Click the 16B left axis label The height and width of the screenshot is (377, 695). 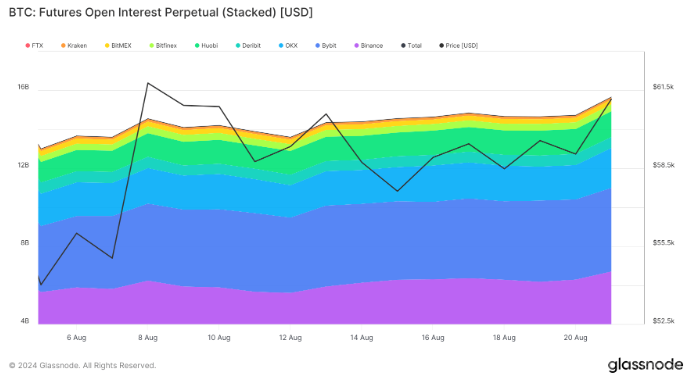[23, 87]
